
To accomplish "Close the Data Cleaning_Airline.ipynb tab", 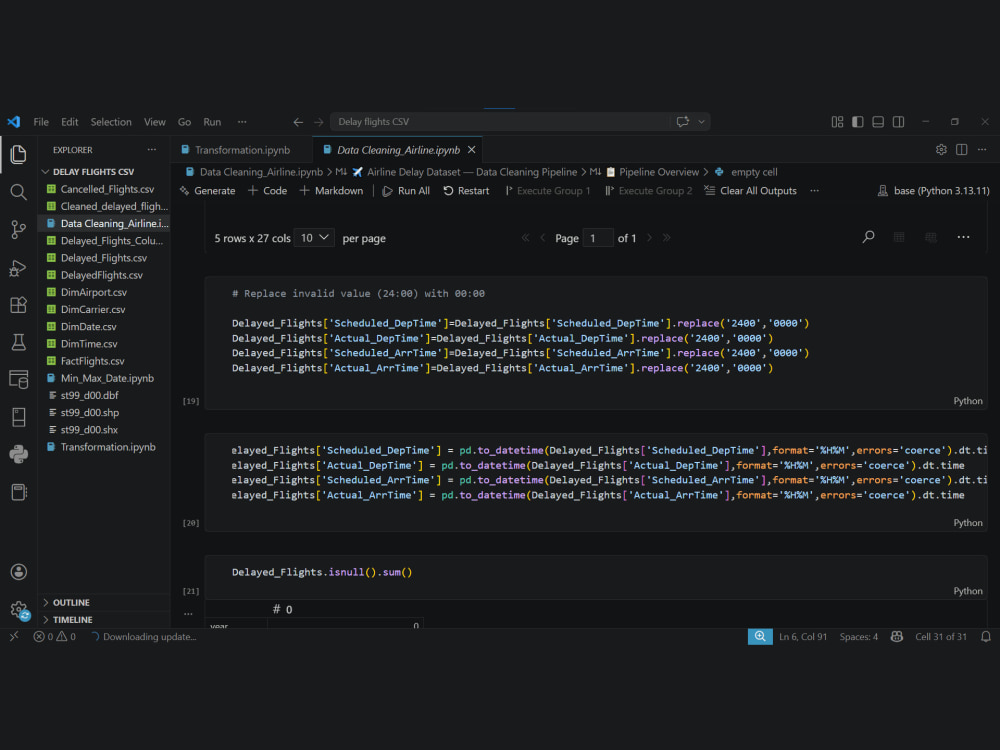I will tap(471, 150).
